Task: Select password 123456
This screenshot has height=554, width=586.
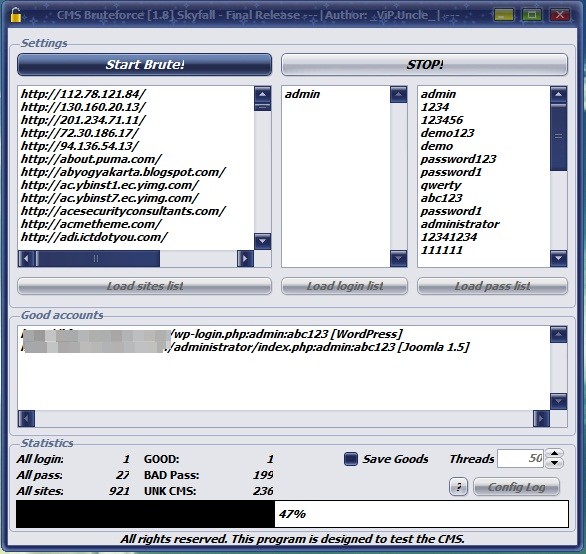Action: pos(442,120)
